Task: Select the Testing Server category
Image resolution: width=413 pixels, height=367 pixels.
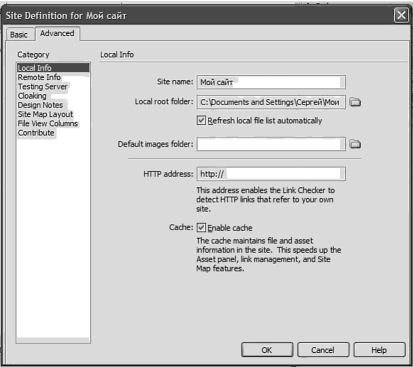Action: [x=53, y=86]
